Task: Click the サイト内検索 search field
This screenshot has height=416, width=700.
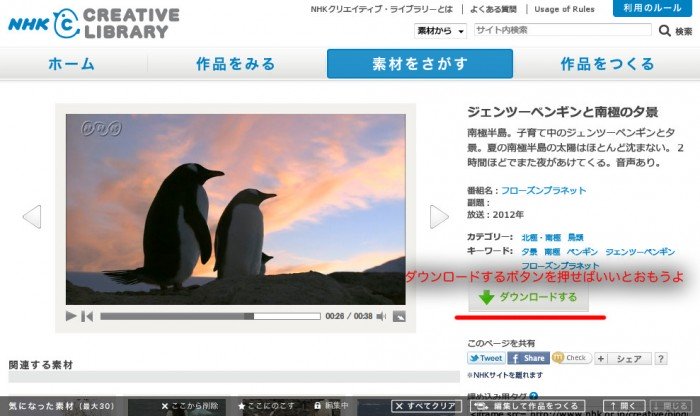Action: [x=562, y=31]
